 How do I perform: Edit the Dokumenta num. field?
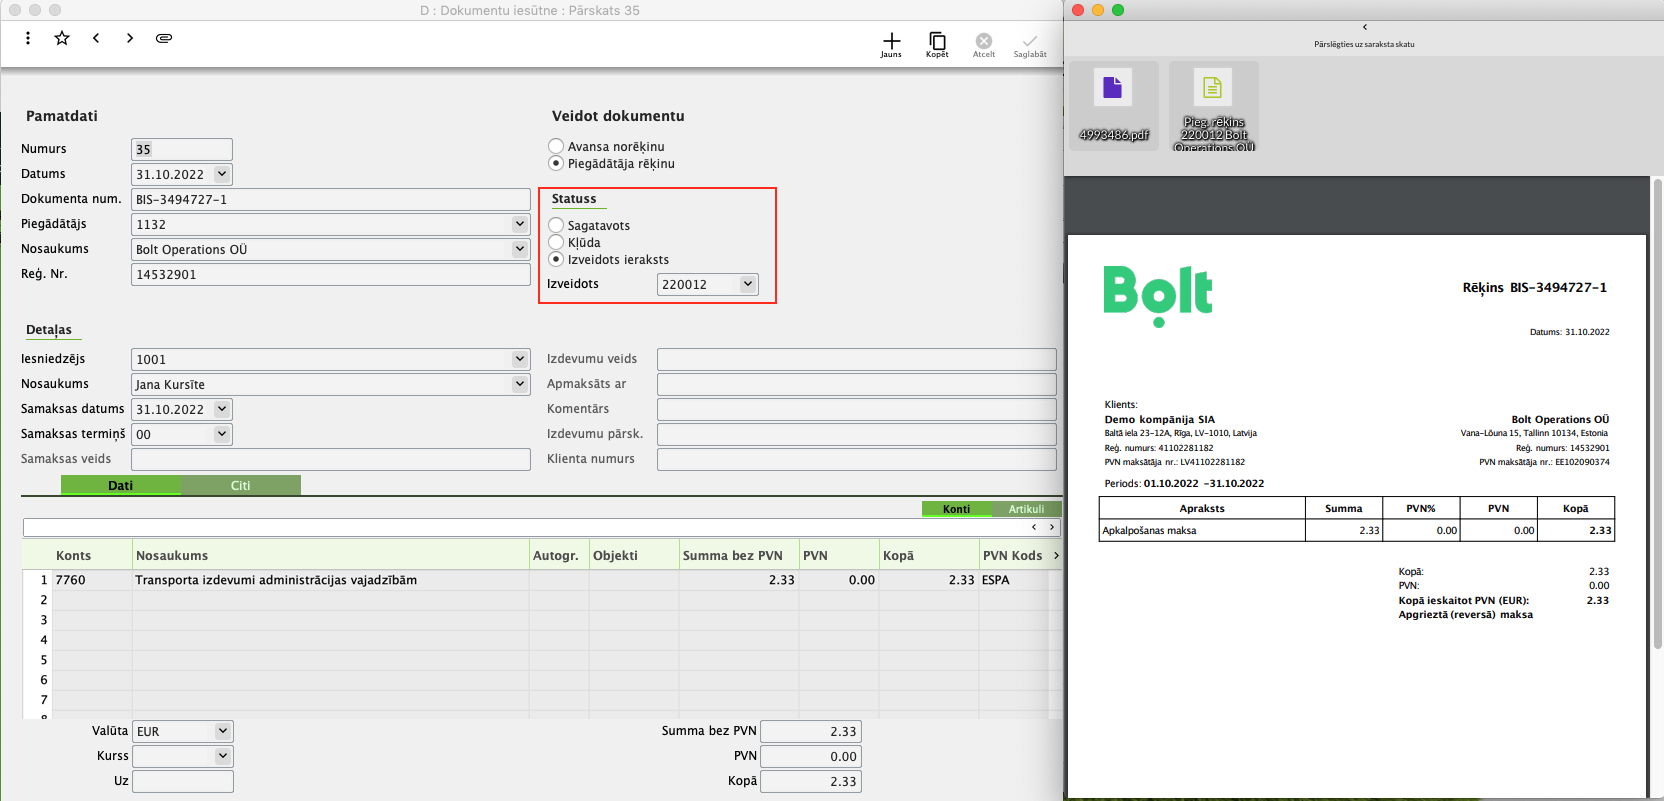pos(331,199)
